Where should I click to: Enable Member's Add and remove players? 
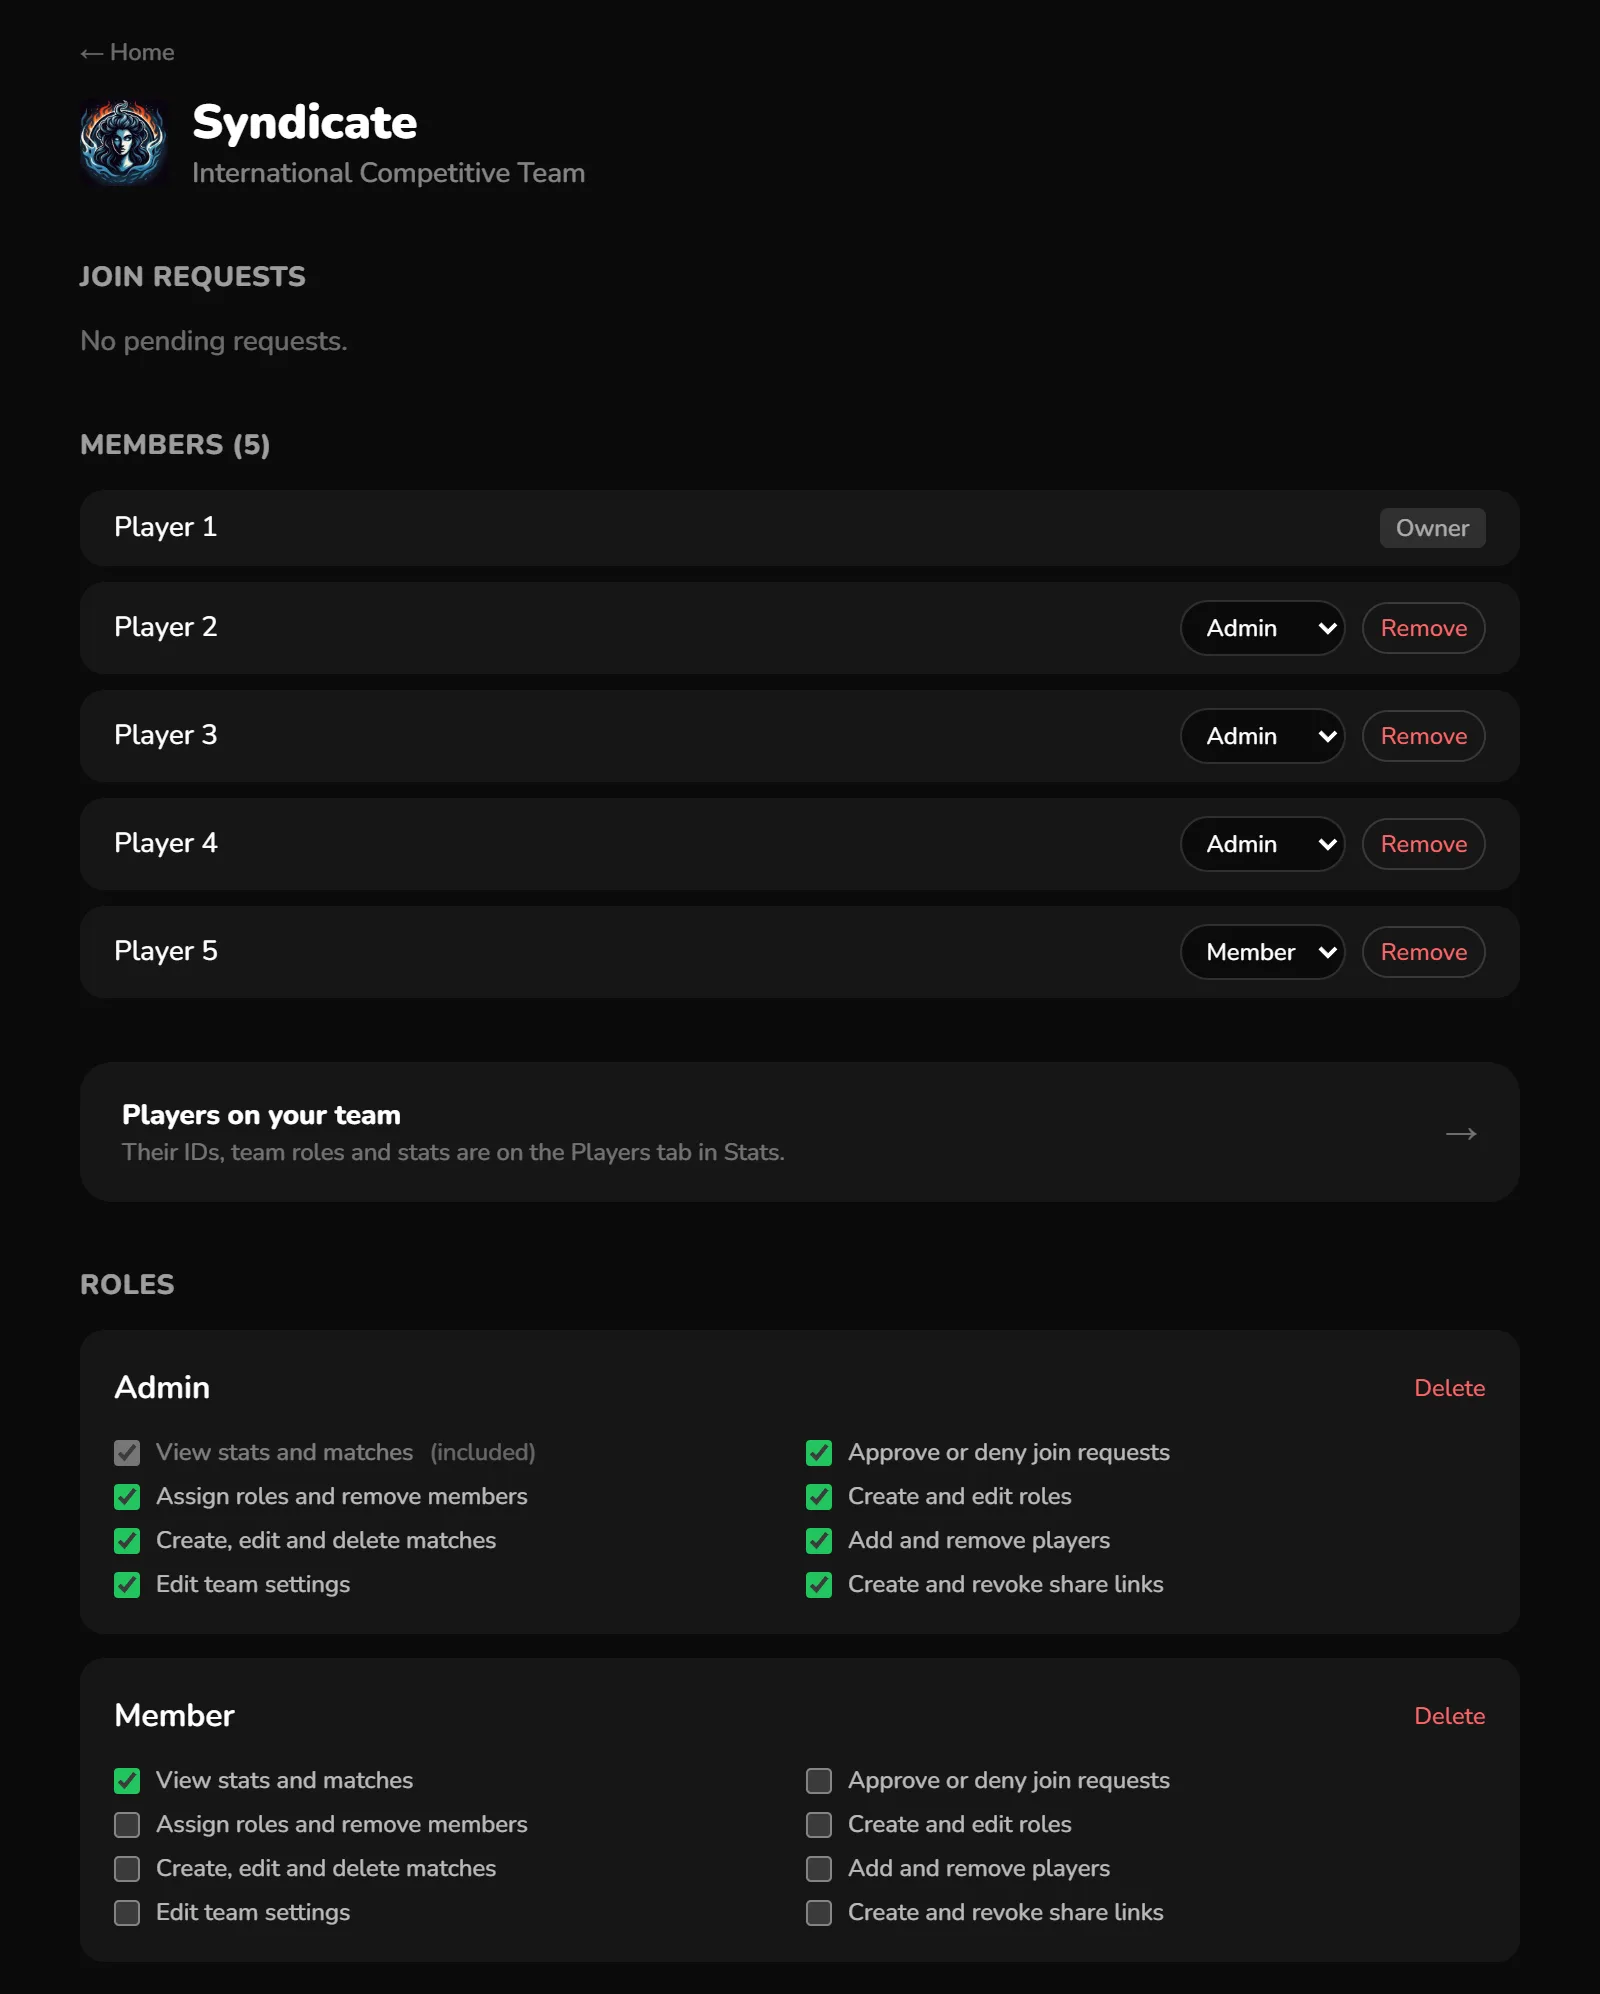point(819,1869)
